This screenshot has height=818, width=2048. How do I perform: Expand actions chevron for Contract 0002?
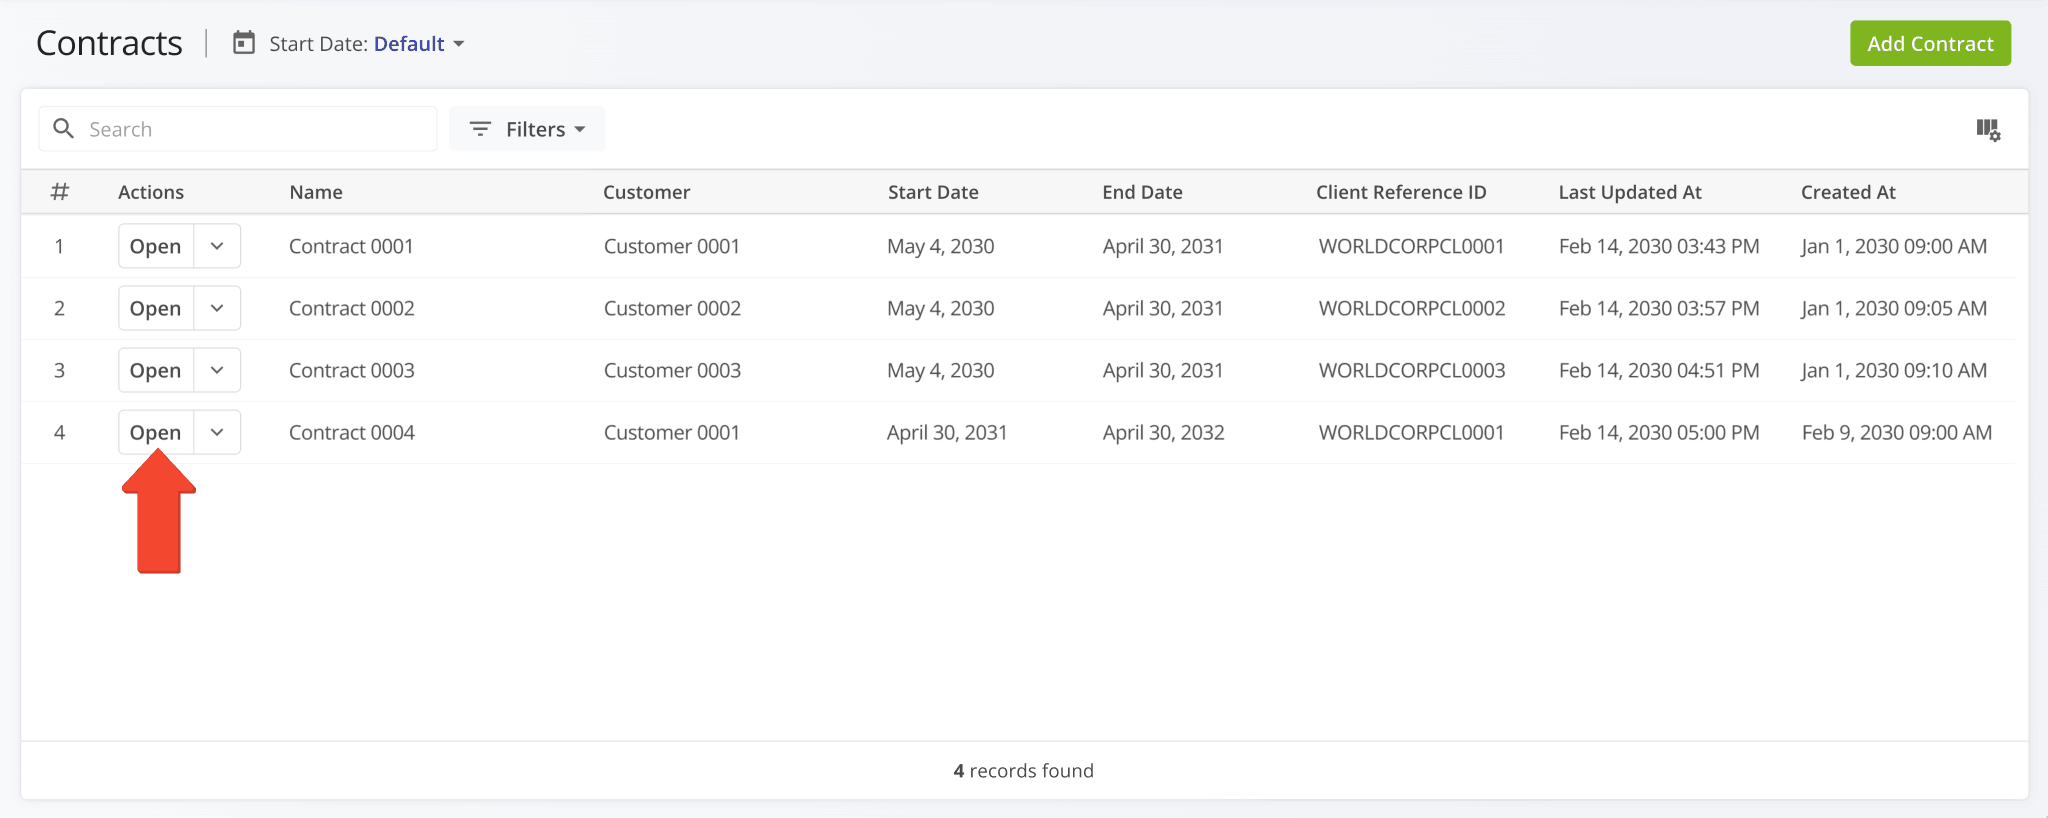click(217, 308)
